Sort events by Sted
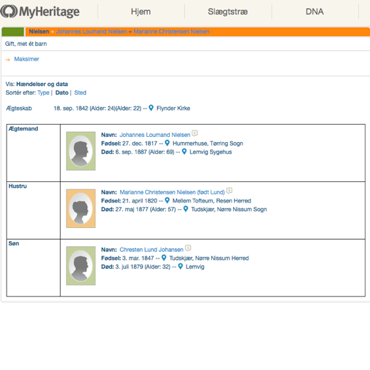The width and height of the screenshot is (370, 370). pos(80,93)
